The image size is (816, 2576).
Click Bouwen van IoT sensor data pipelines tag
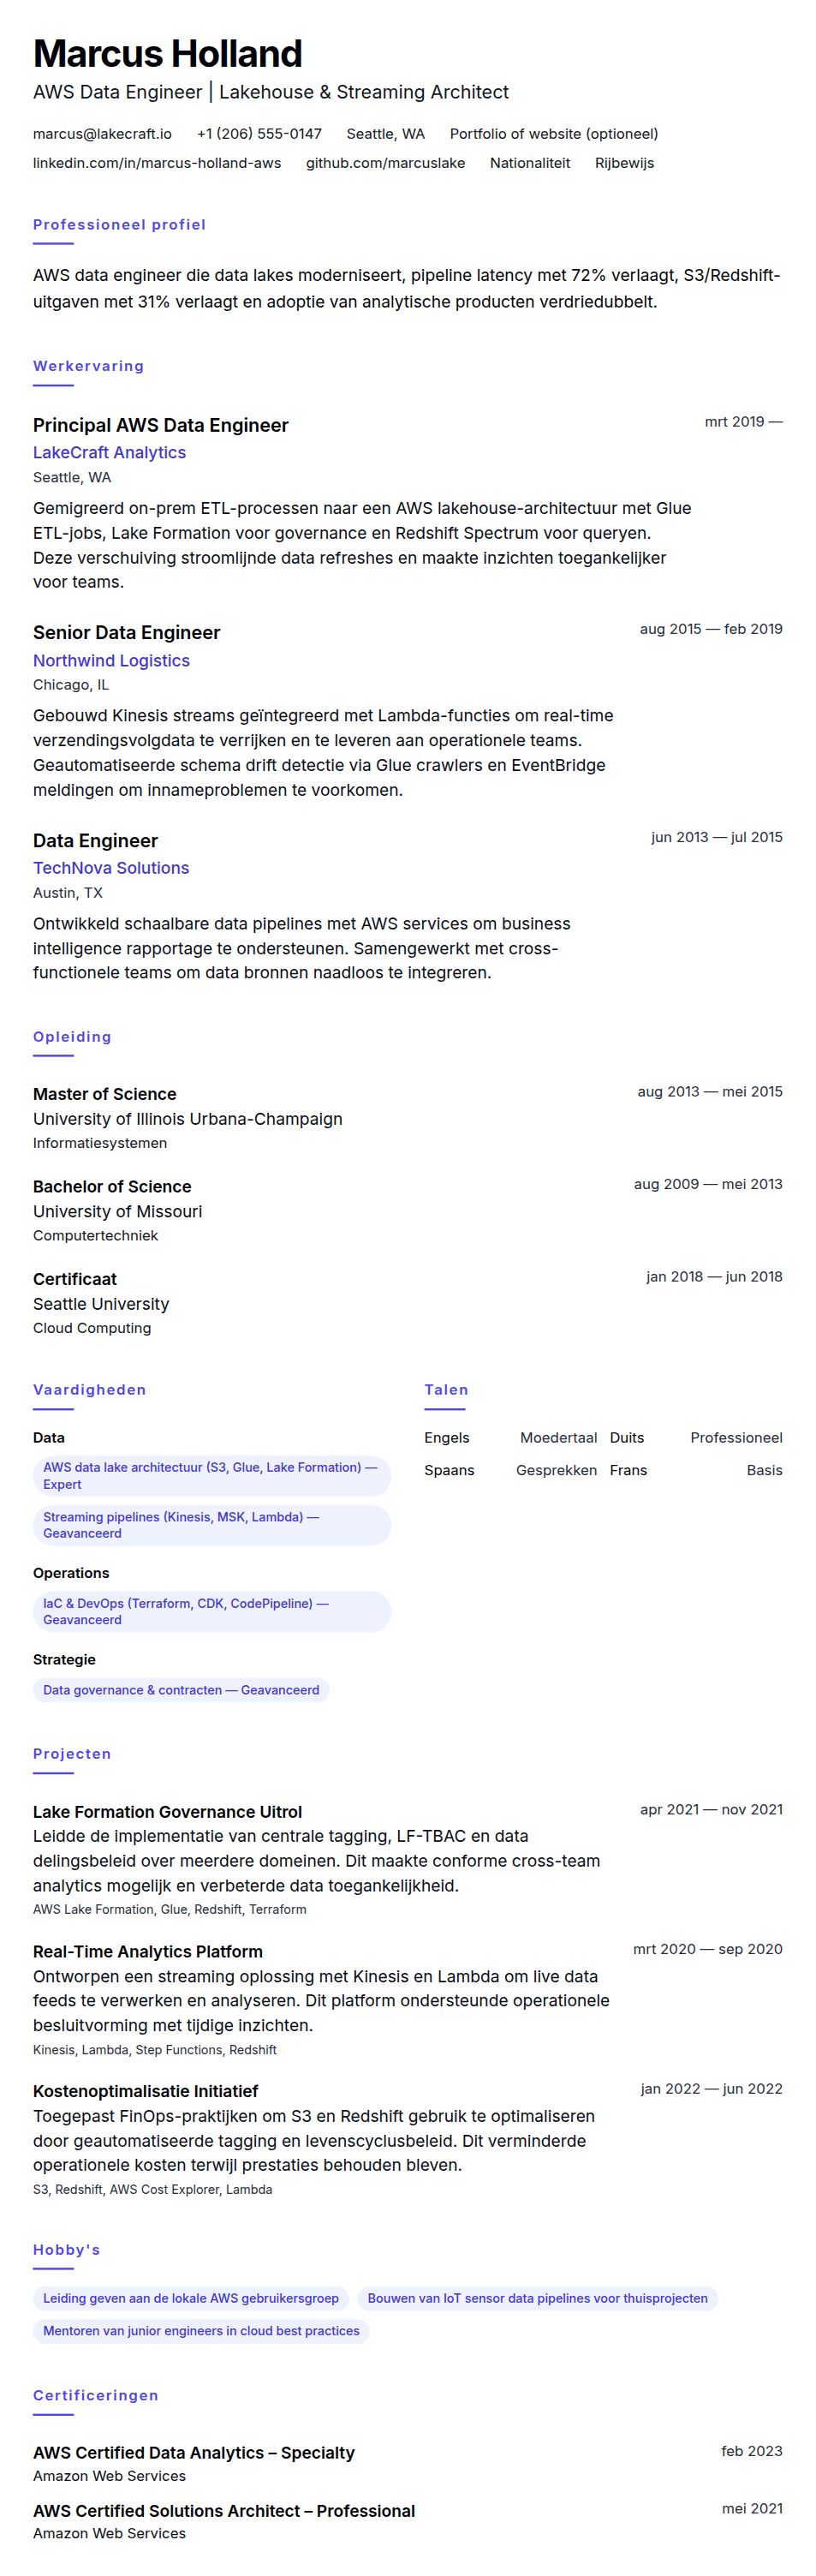coord(537,2297)
